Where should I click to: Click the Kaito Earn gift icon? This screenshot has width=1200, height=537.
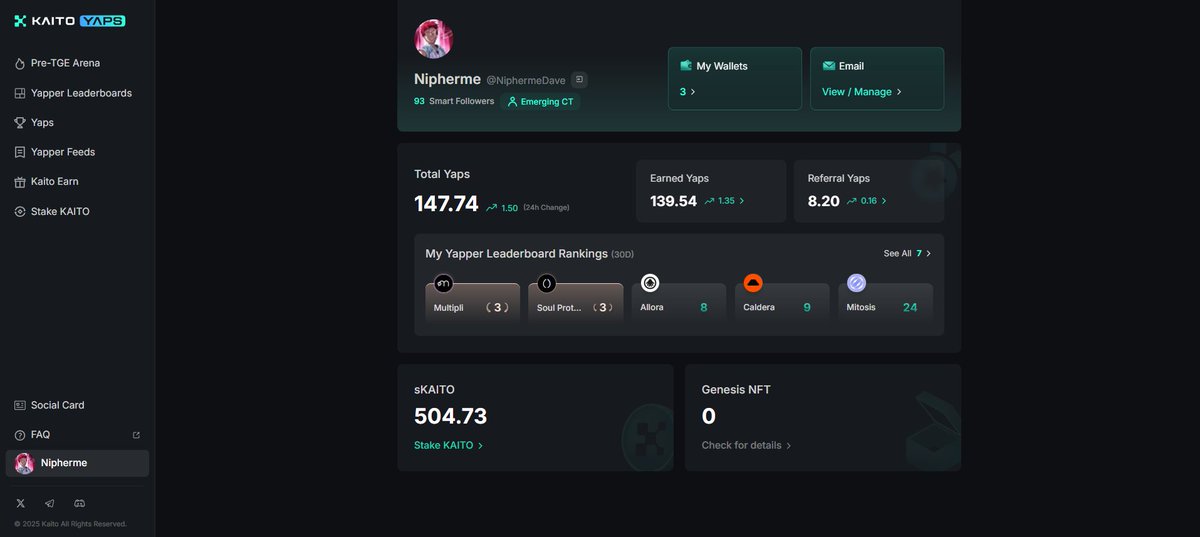point(20,182)
